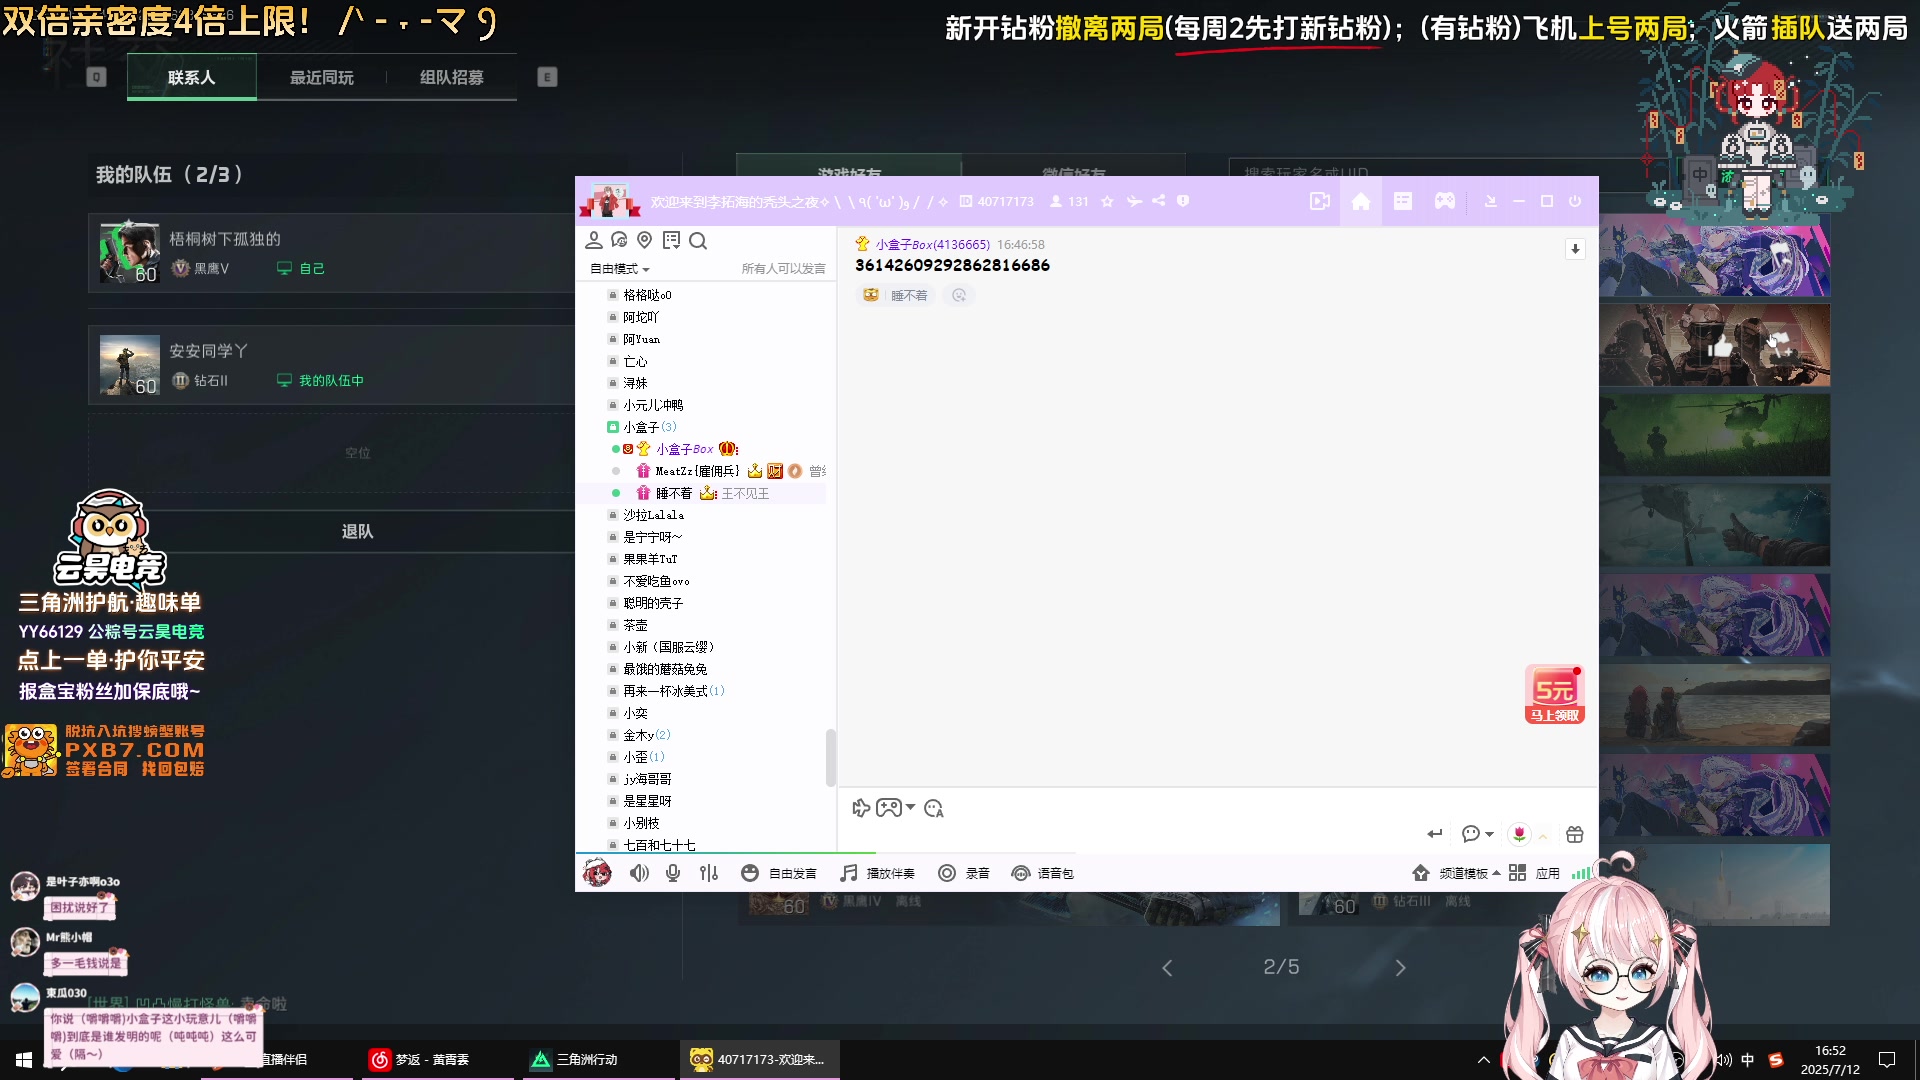The width and height of the screenshot is (1920, 1080).
Task: Open the recent chat history icon
Action: [619, 240]
